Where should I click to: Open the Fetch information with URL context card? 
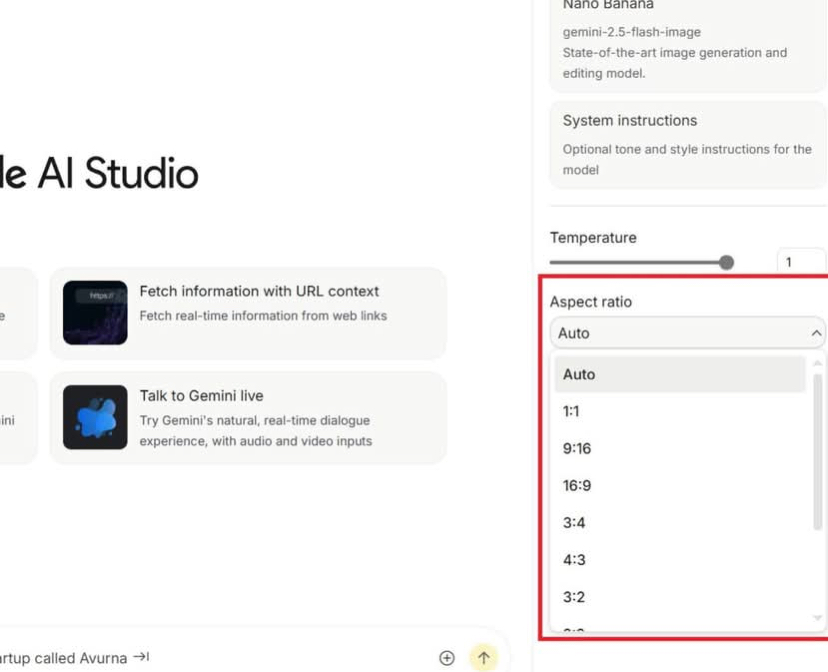click(248, 313)
